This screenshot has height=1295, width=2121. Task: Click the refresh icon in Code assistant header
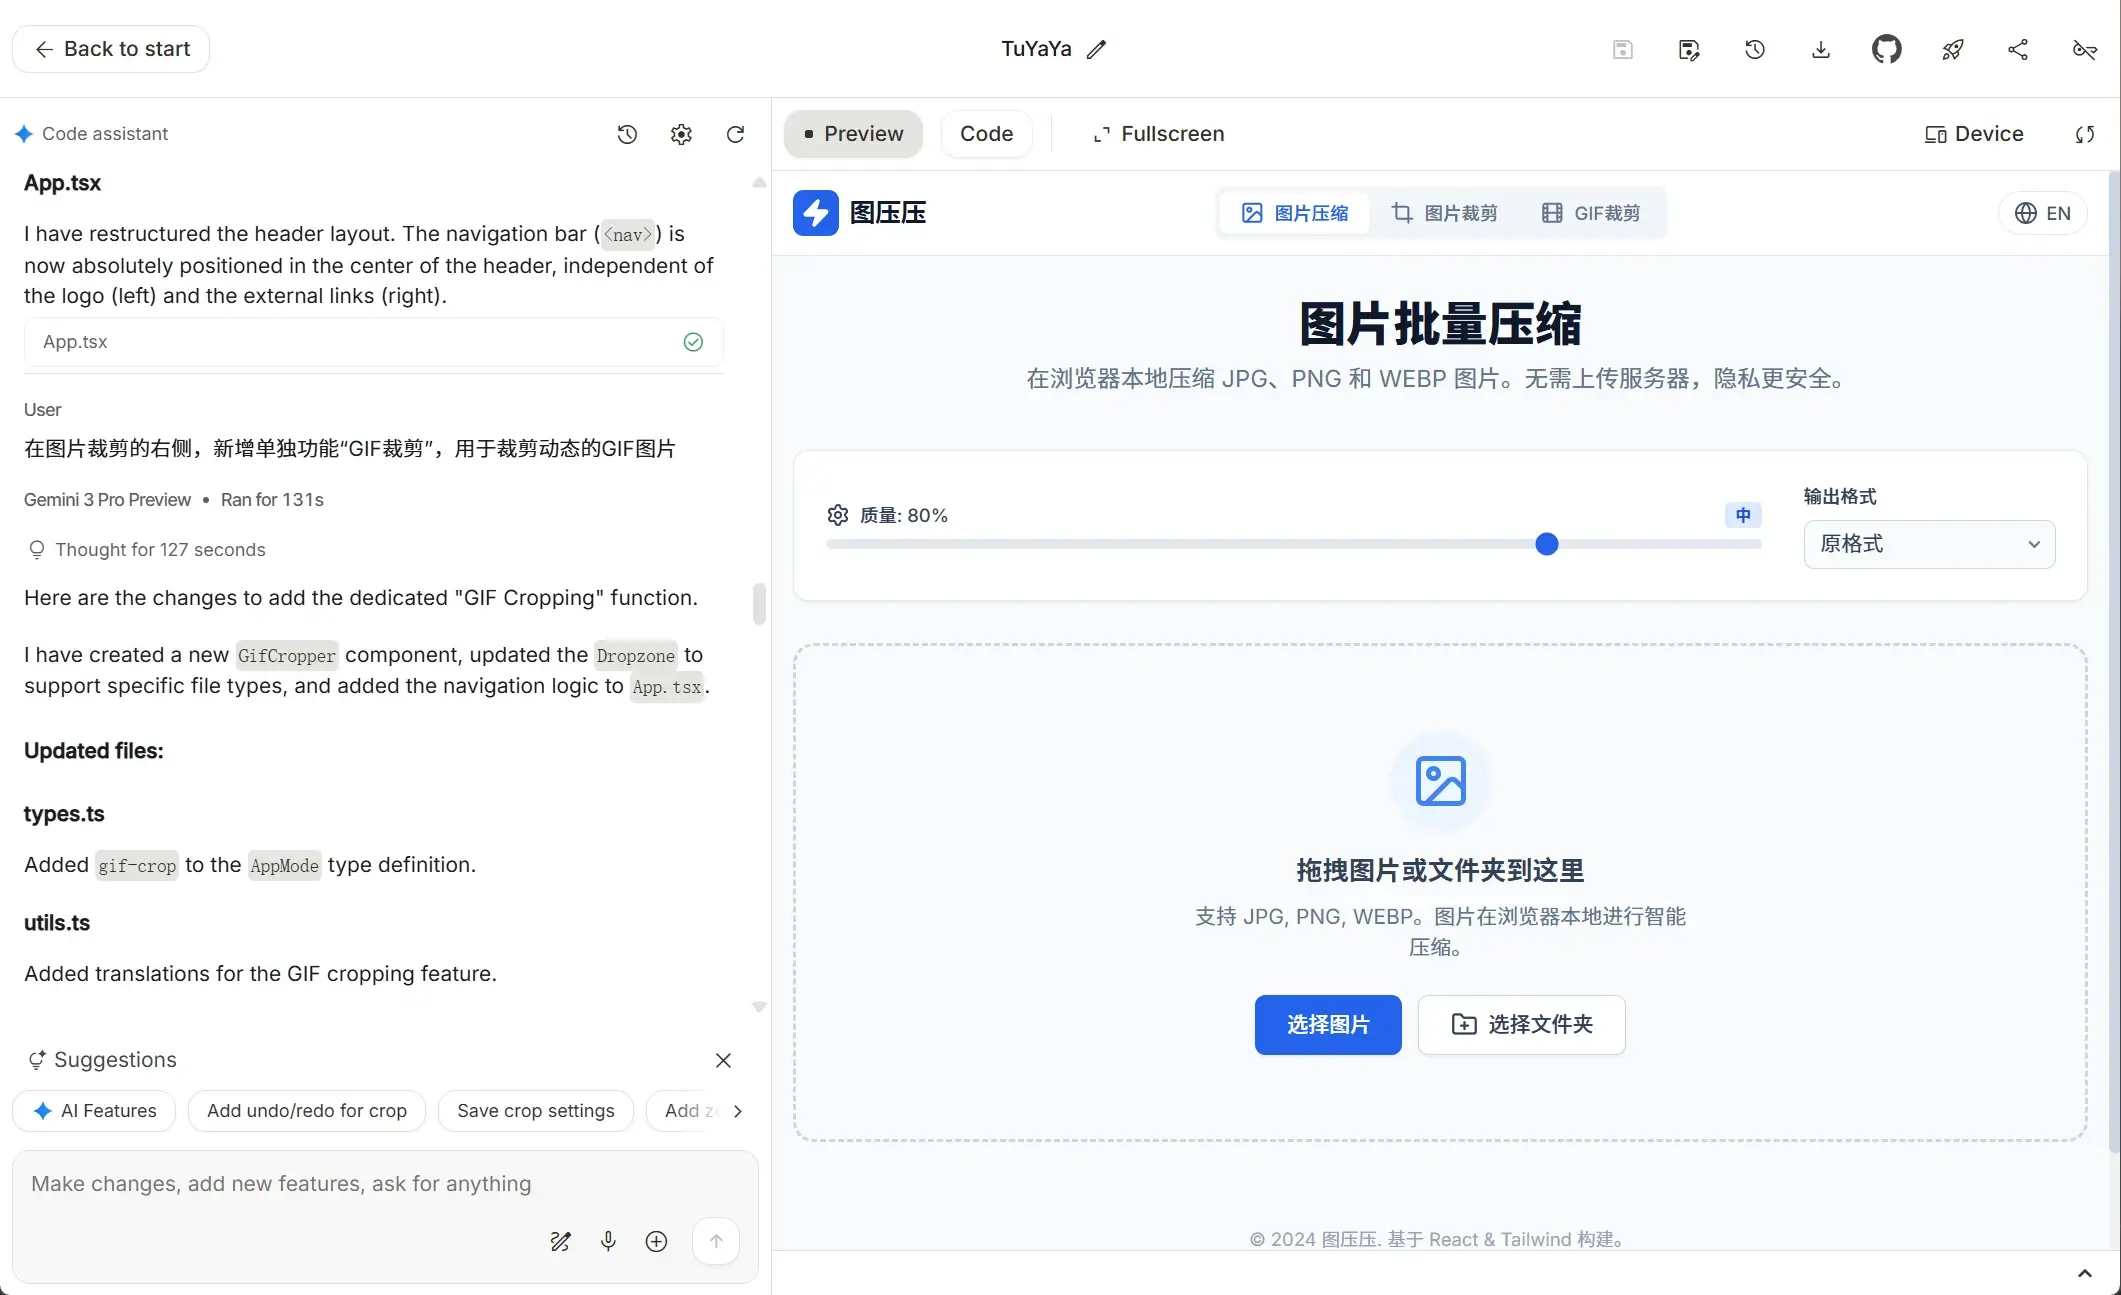tap(735, 134)
